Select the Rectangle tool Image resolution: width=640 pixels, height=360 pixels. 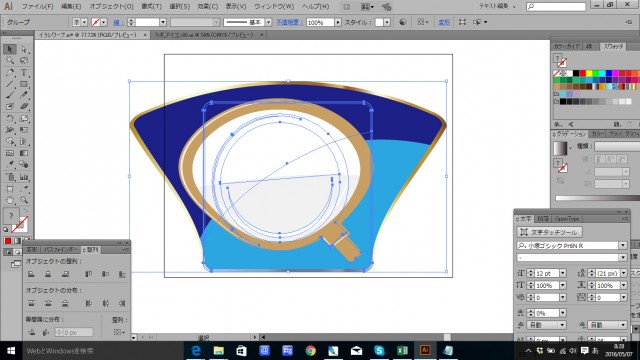point(24,84)
